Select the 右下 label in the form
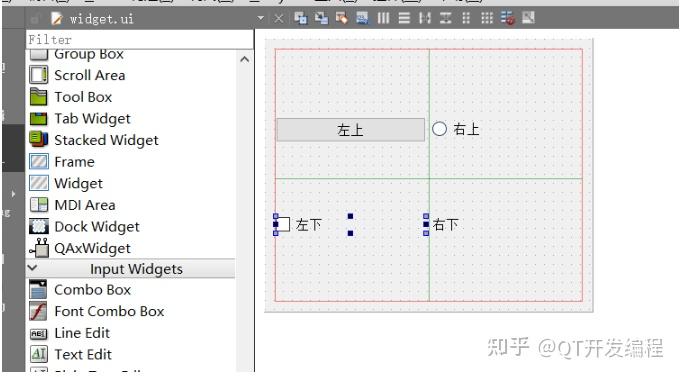This screenshot has height=377, width=680. coord(445,225)
